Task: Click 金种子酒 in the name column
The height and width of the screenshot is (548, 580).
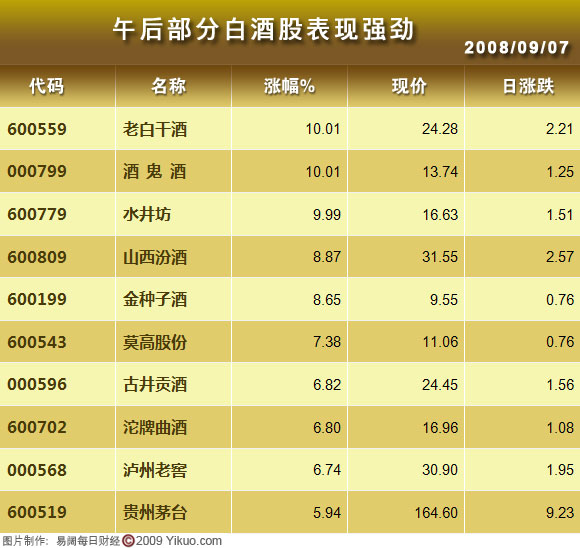Action: click(x=155, y=299)
